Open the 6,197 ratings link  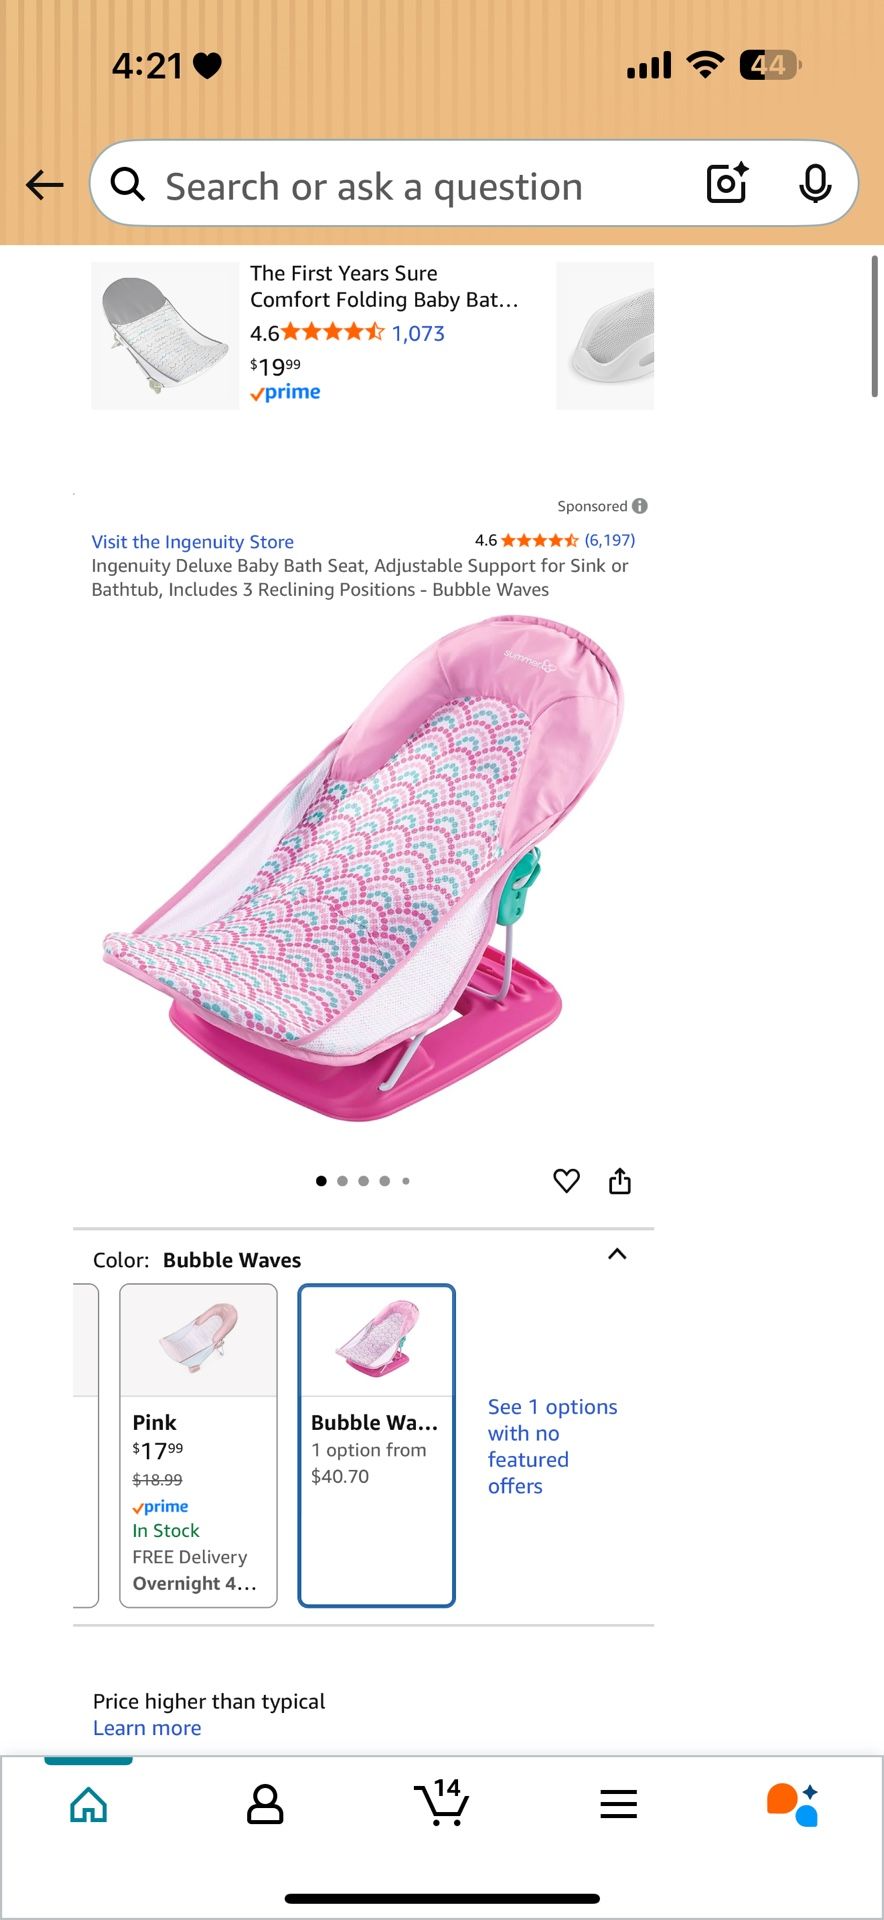tap(610, 540)
